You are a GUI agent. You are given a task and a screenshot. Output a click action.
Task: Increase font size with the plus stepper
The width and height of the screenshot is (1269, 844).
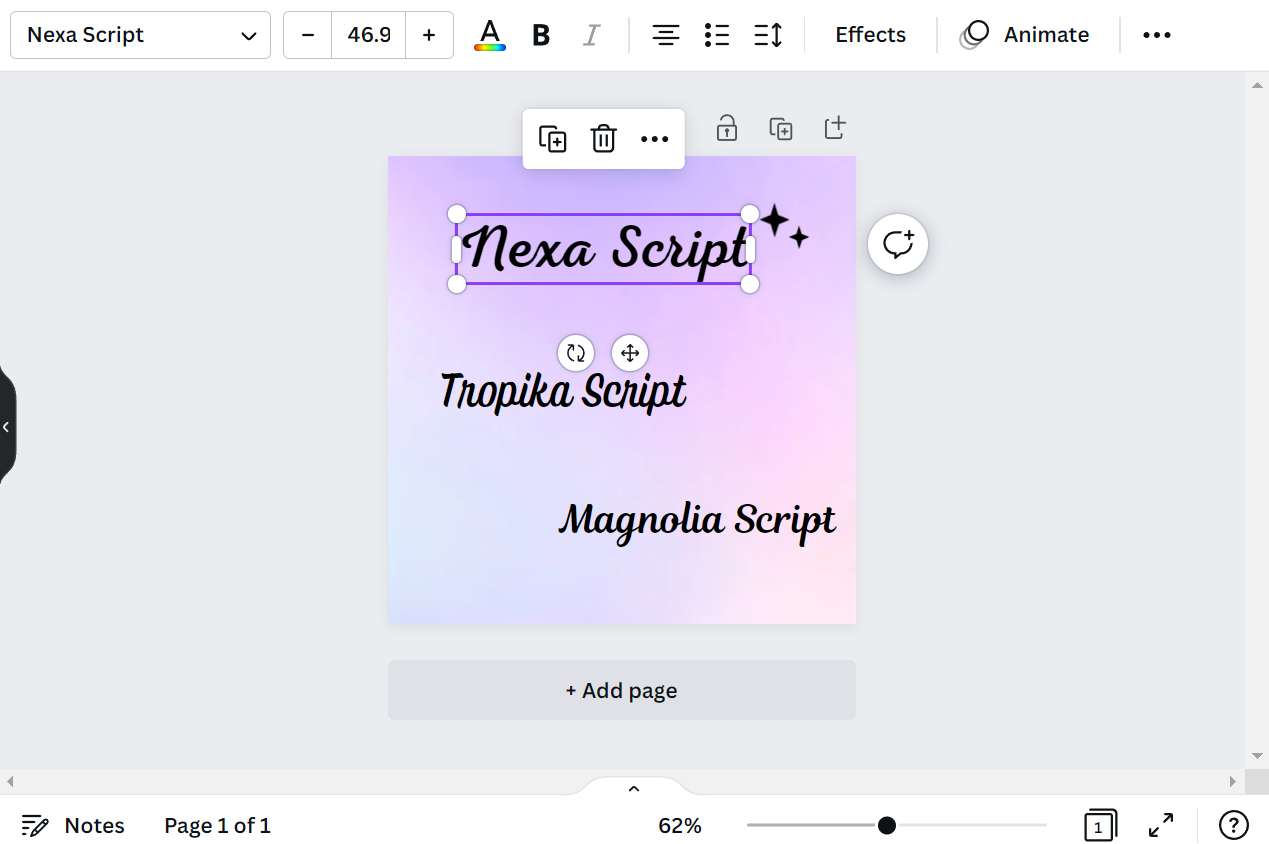click(x=429, y=34)
